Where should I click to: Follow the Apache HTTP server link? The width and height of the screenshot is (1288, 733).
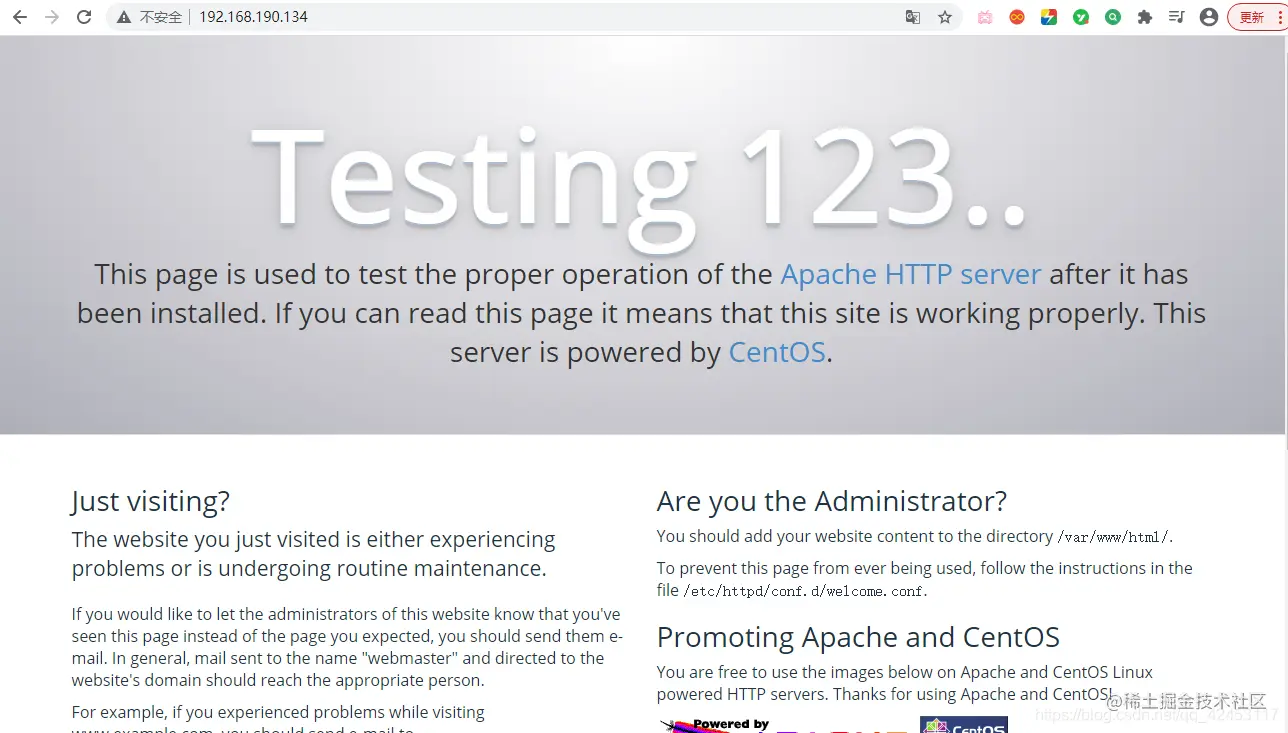[911, 274]
